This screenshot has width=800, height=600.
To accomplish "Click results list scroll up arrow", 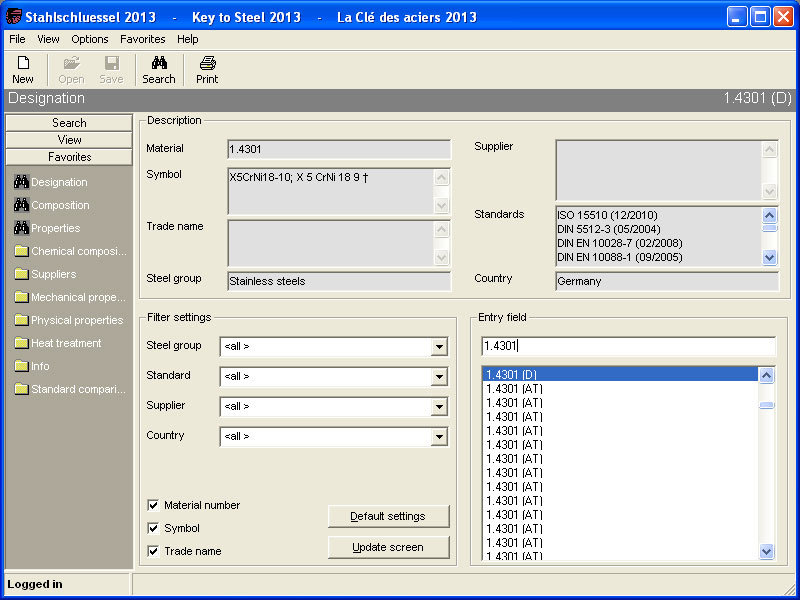I will [x=767, y=376].
